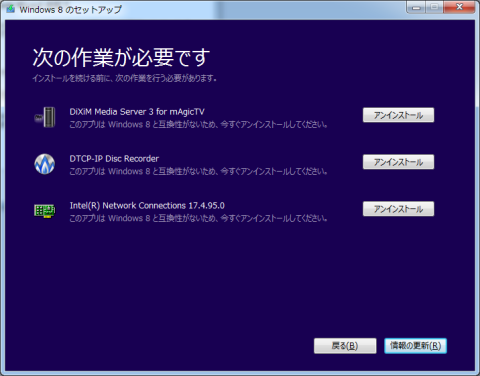Click the Windows 8 setup title bar icon
Screen dimensions: 480x376
click(10, 9)
